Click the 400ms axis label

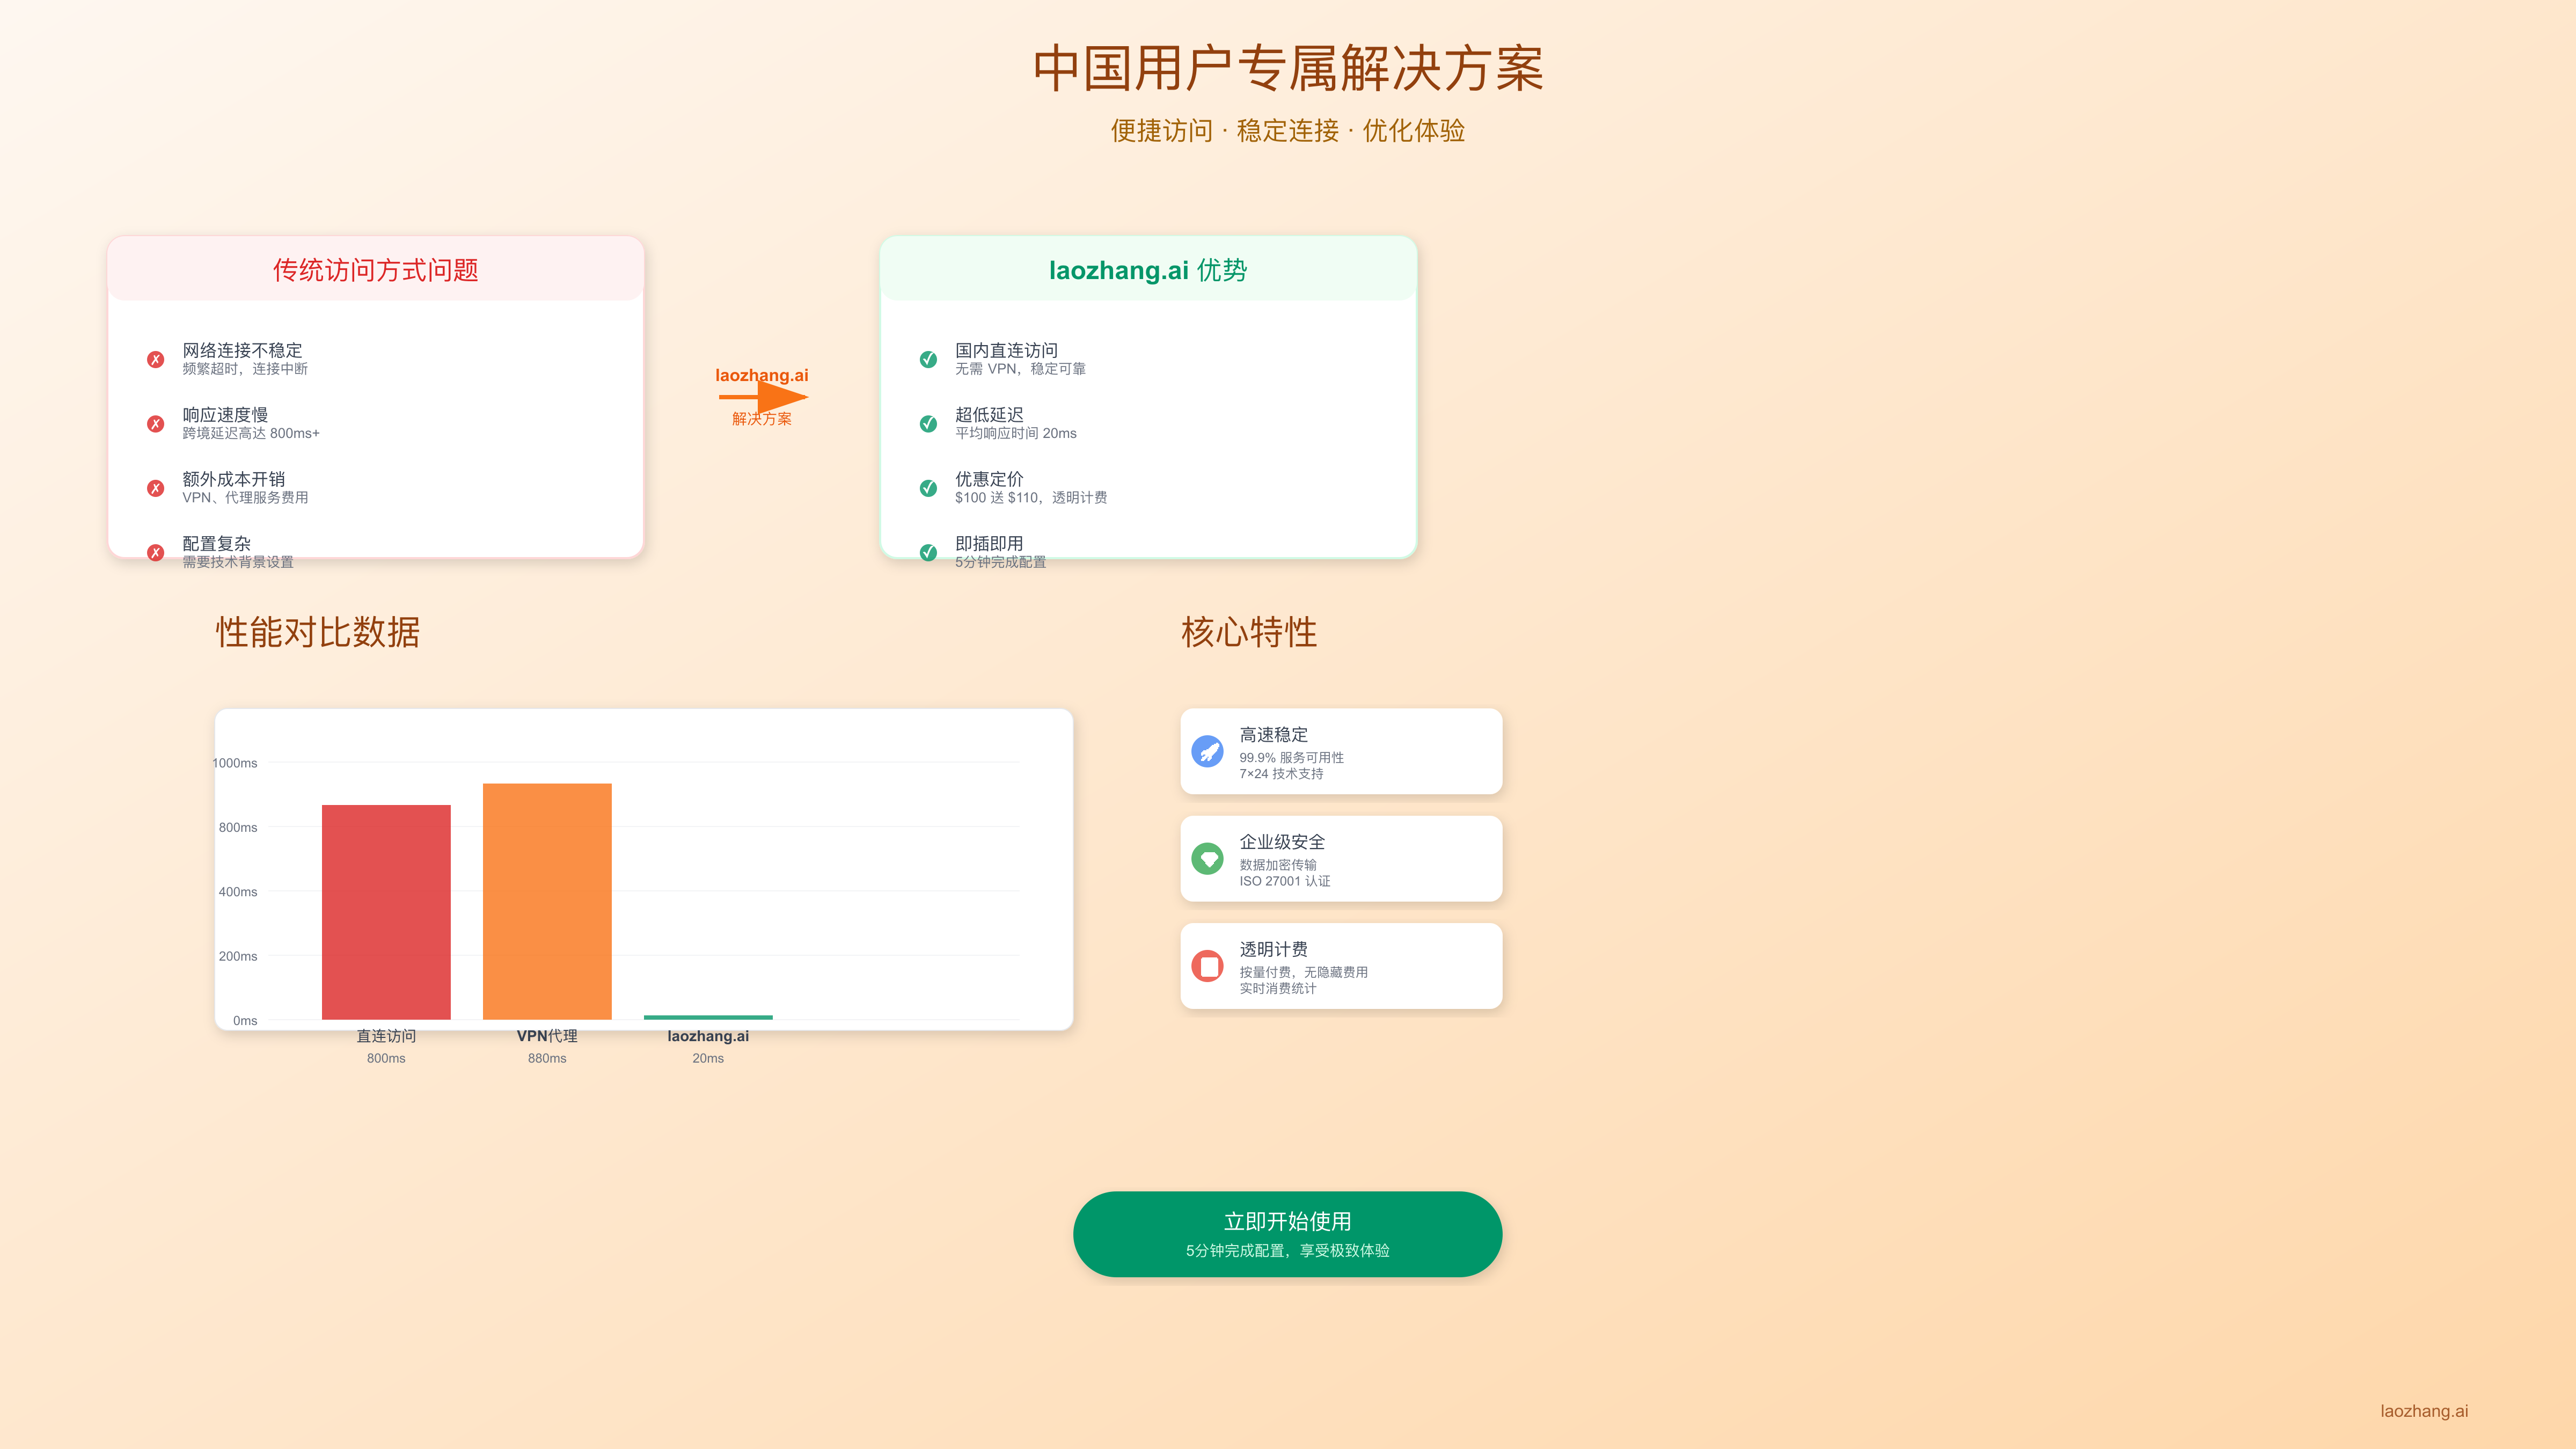[238, 892]
